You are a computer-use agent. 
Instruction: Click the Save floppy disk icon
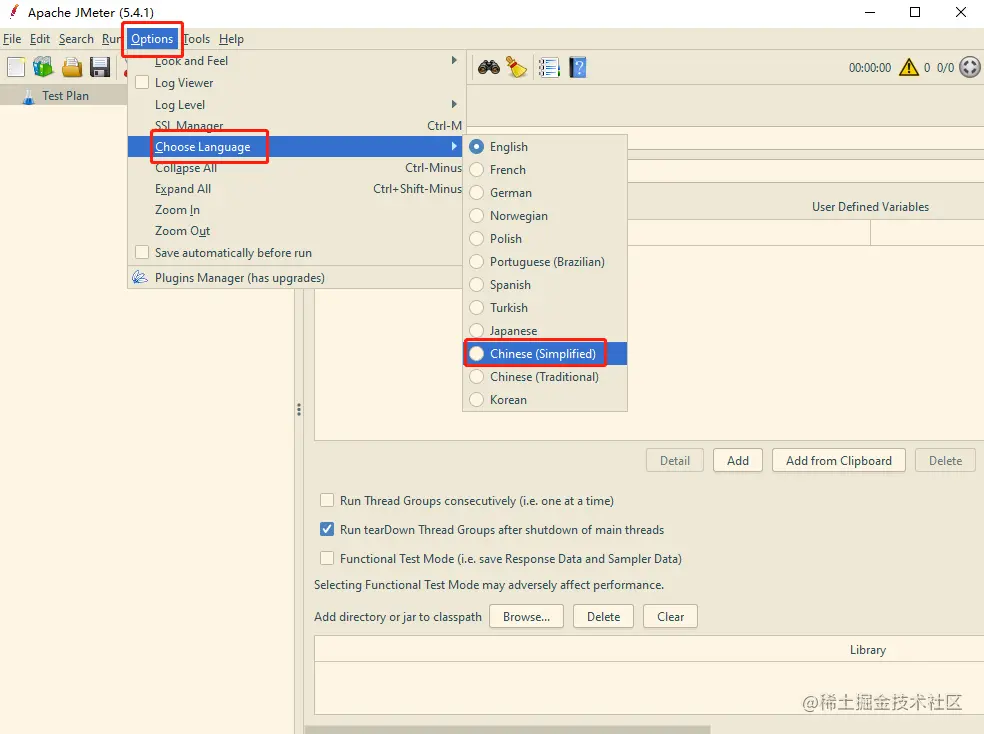100,67
